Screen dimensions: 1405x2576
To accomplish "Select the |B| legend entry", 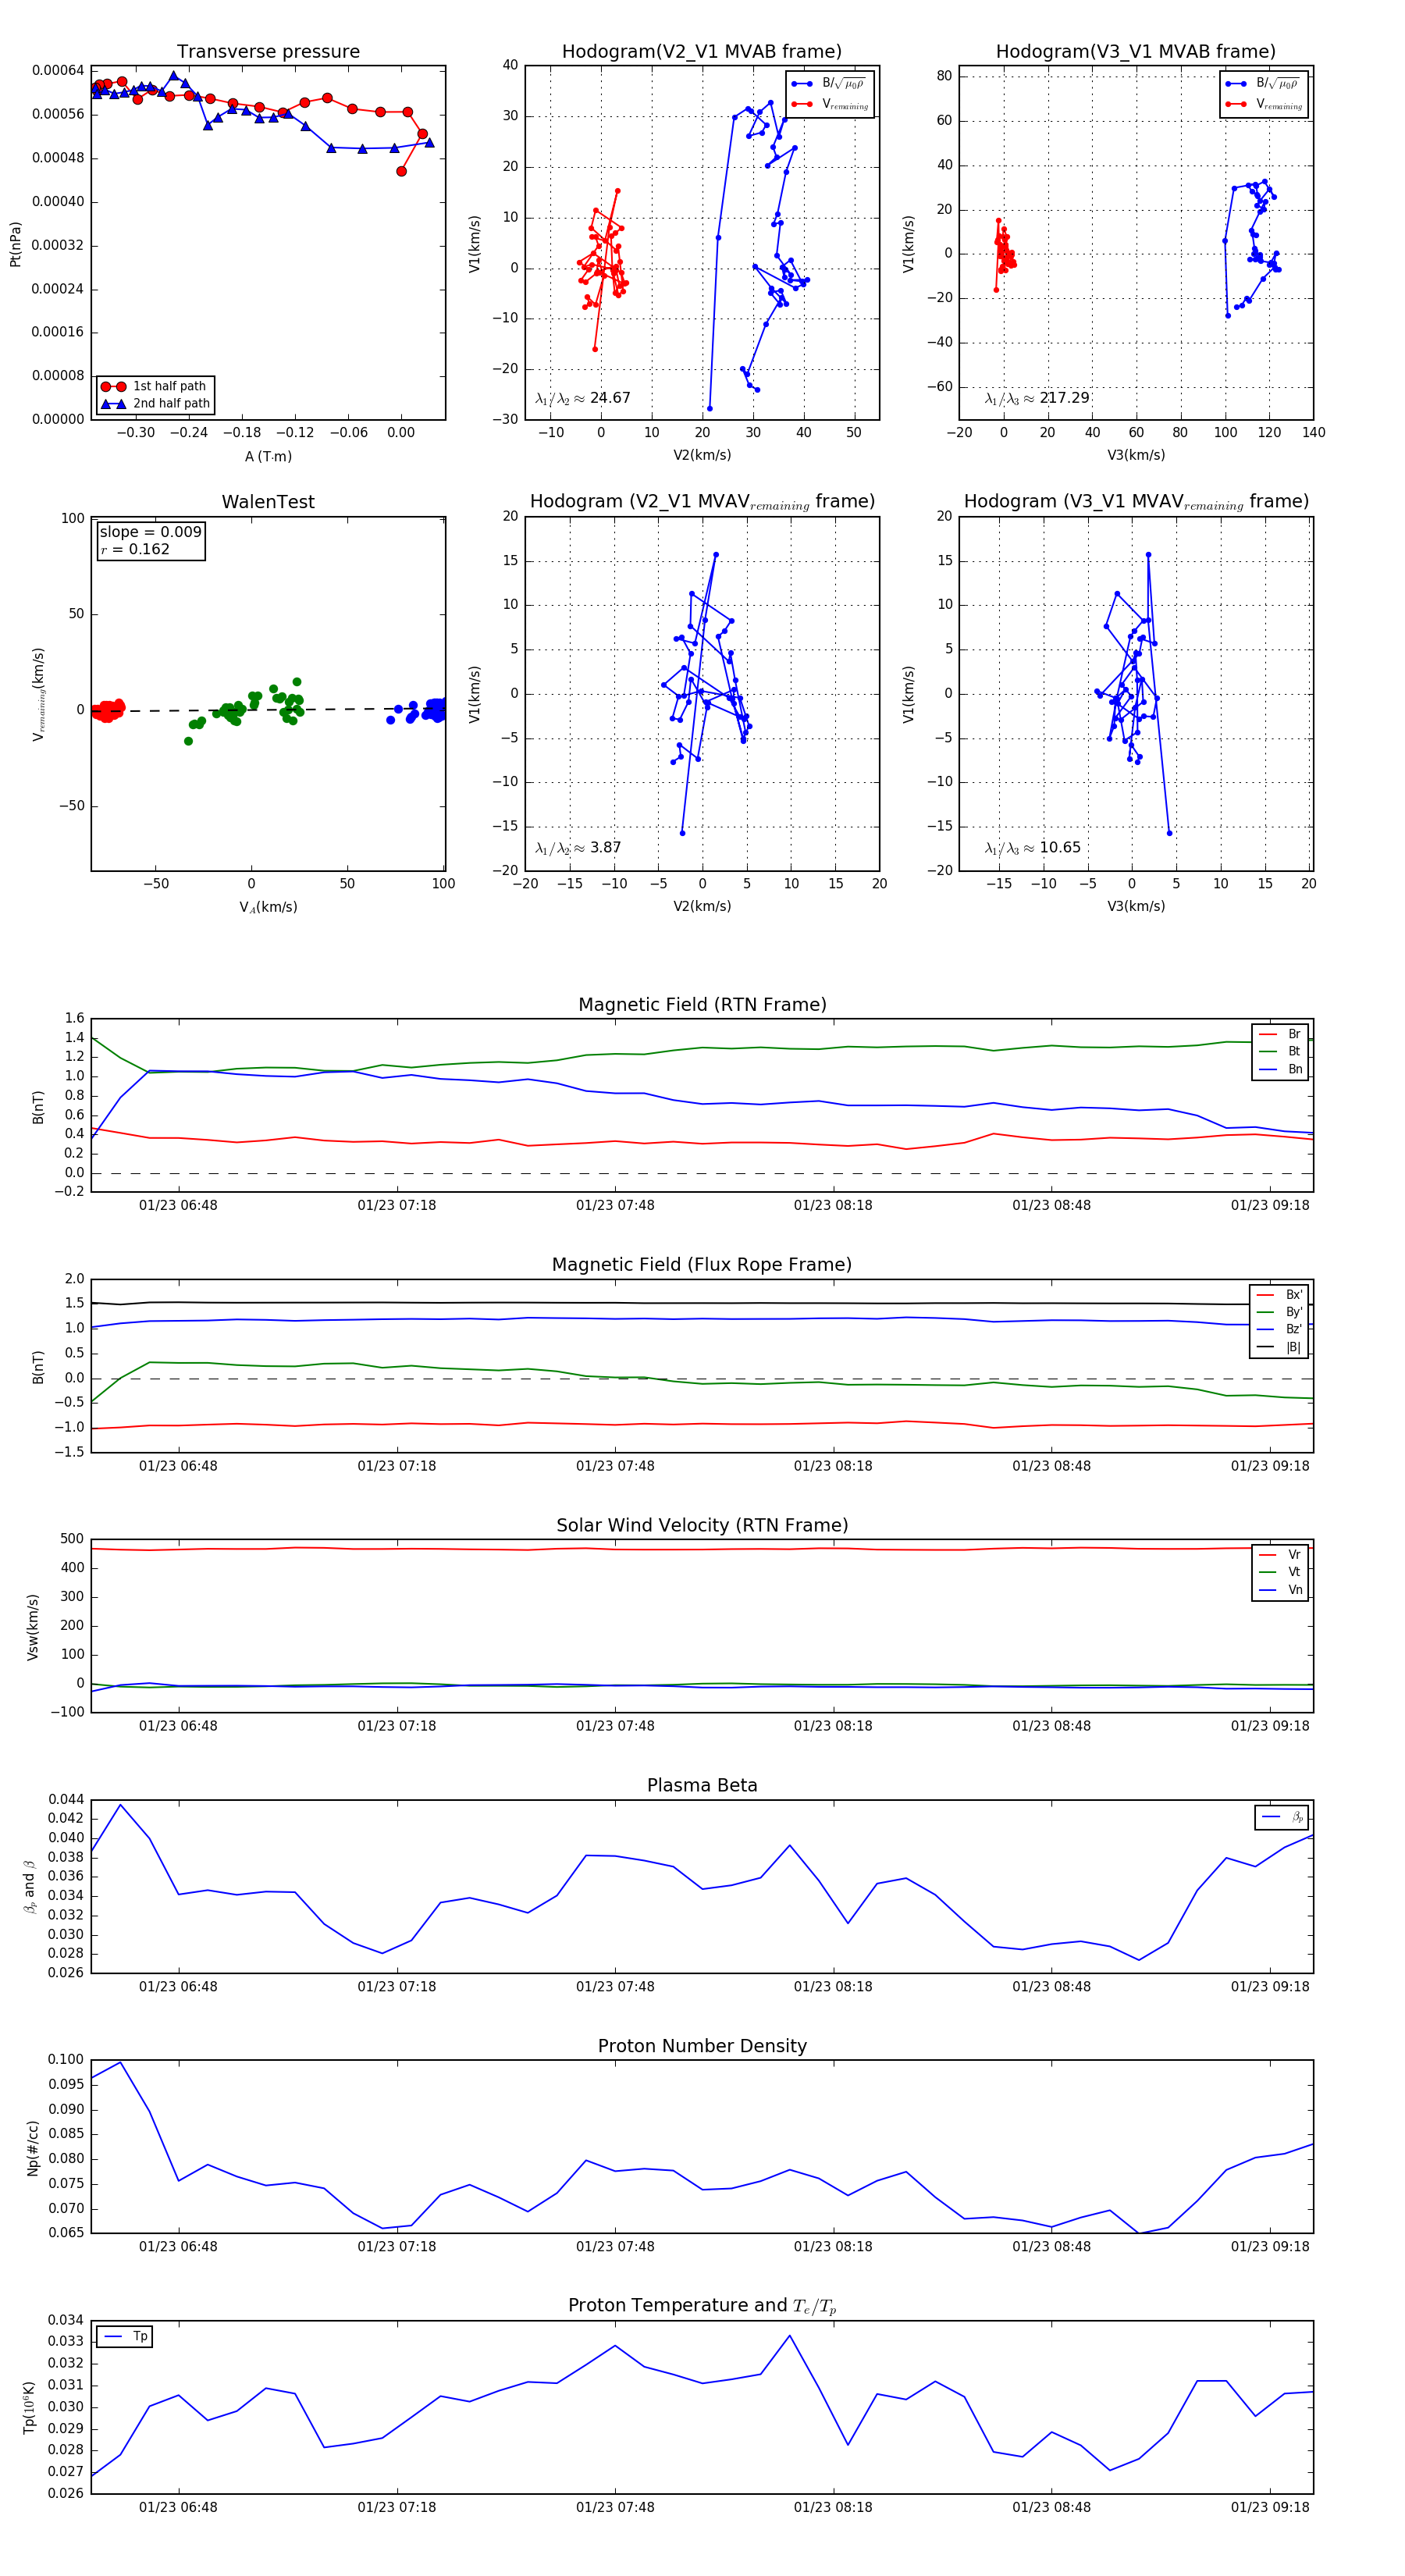I will 1279,1347.
